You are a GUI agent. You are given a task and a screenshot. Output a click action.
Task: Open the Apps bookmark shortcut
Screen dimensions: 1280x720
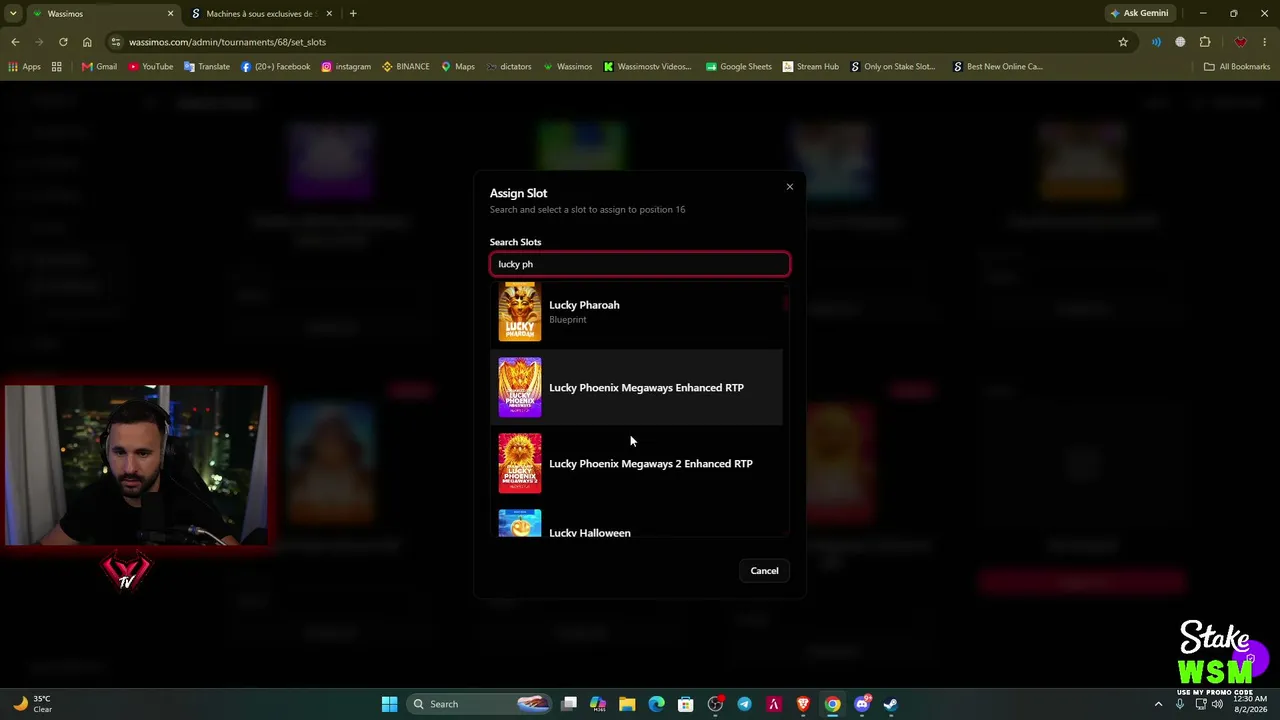[x=25, y=67]
